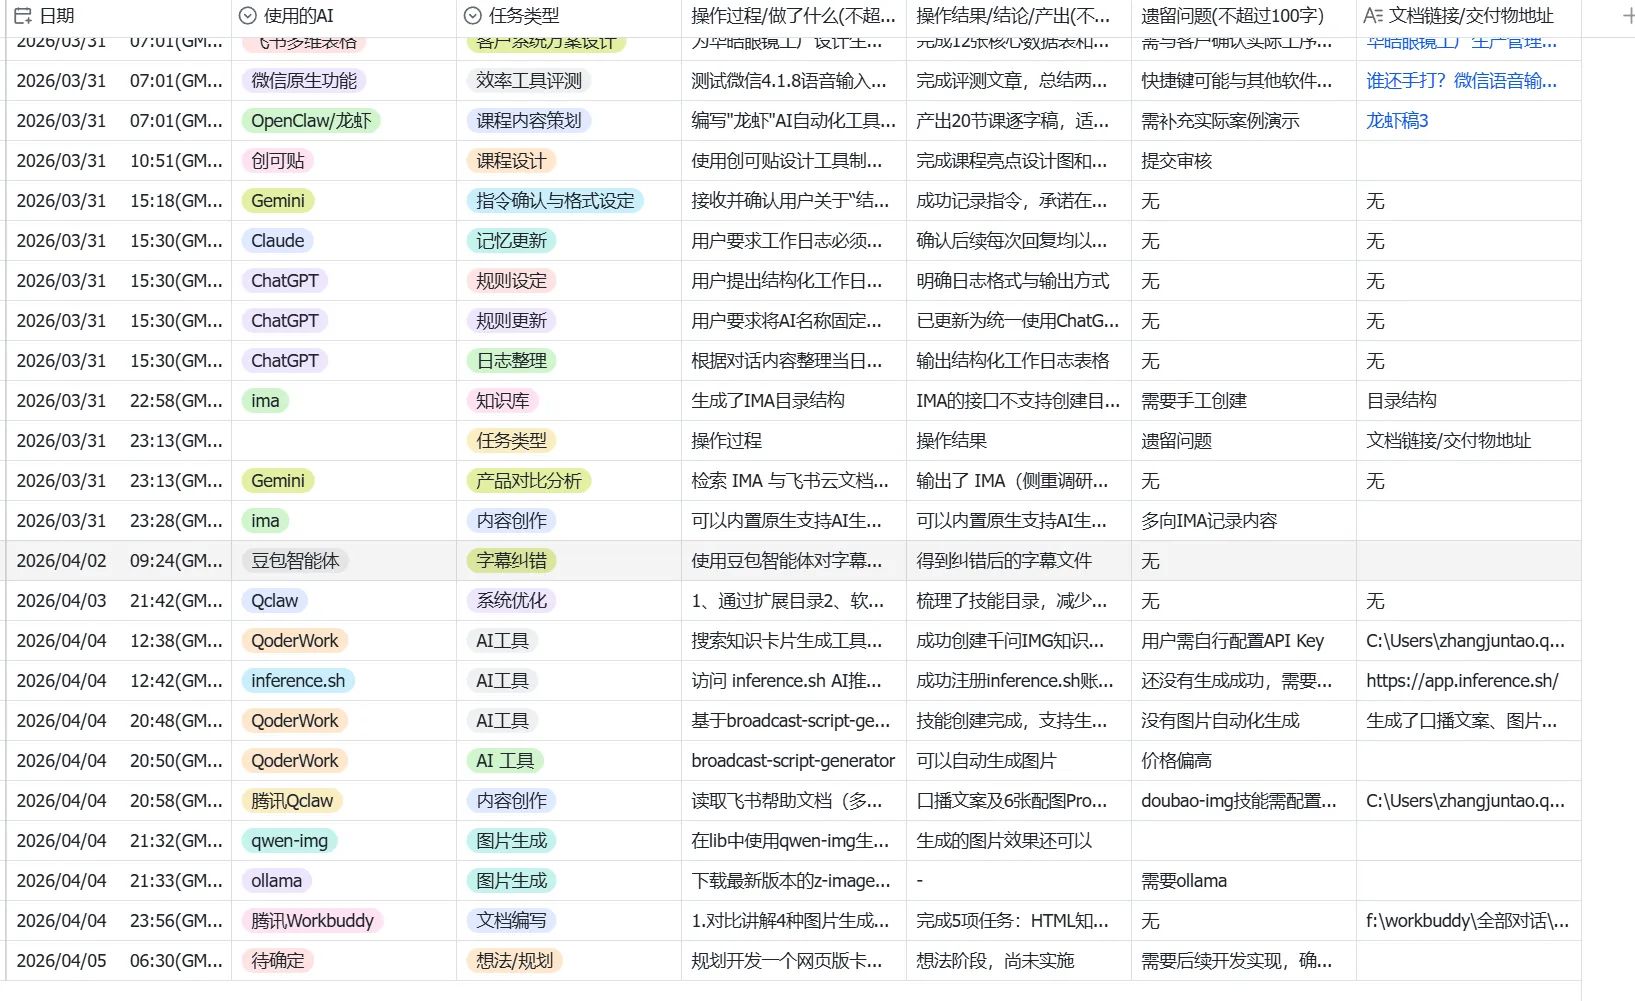Viewport: 1635px width, 1001px height.
Task: Click the select-type icon beside 使用的AI header
Action: (248, 16)
